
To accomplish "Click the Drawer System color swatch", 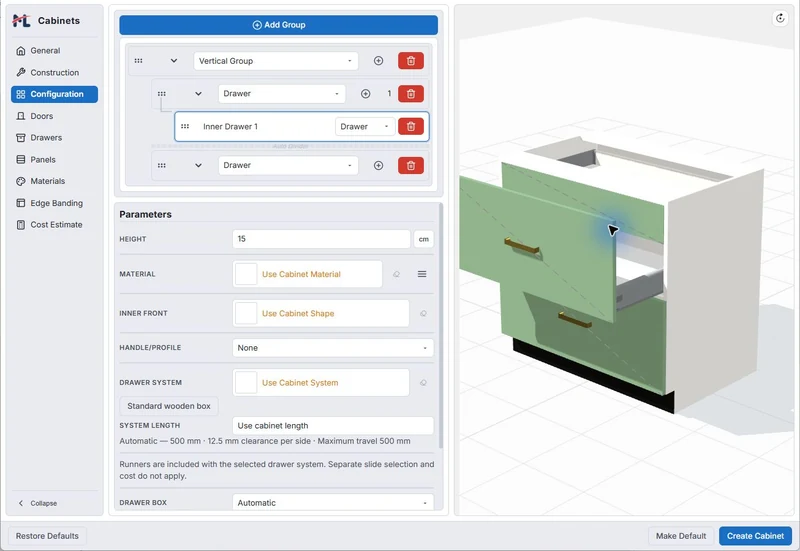I will (x=246, y=383).
